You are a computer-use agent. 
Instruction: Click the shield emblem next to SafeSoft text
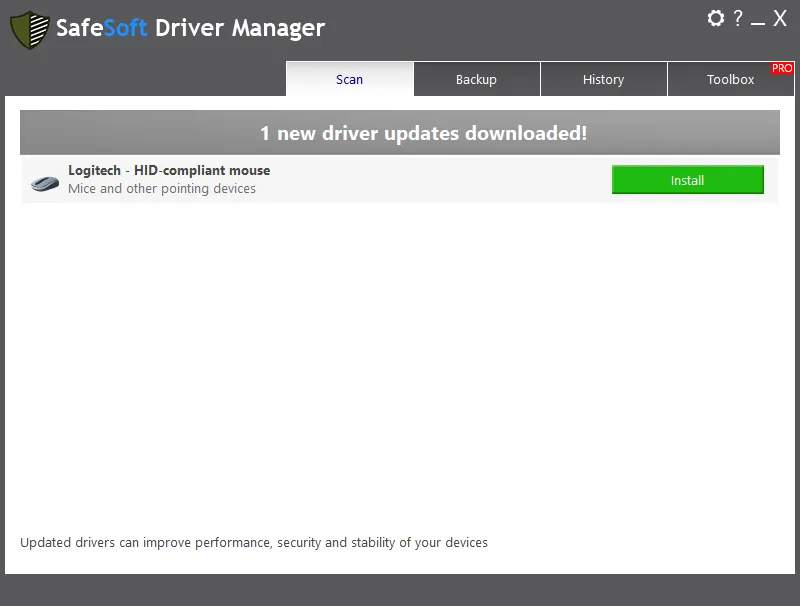click(31, 29)
